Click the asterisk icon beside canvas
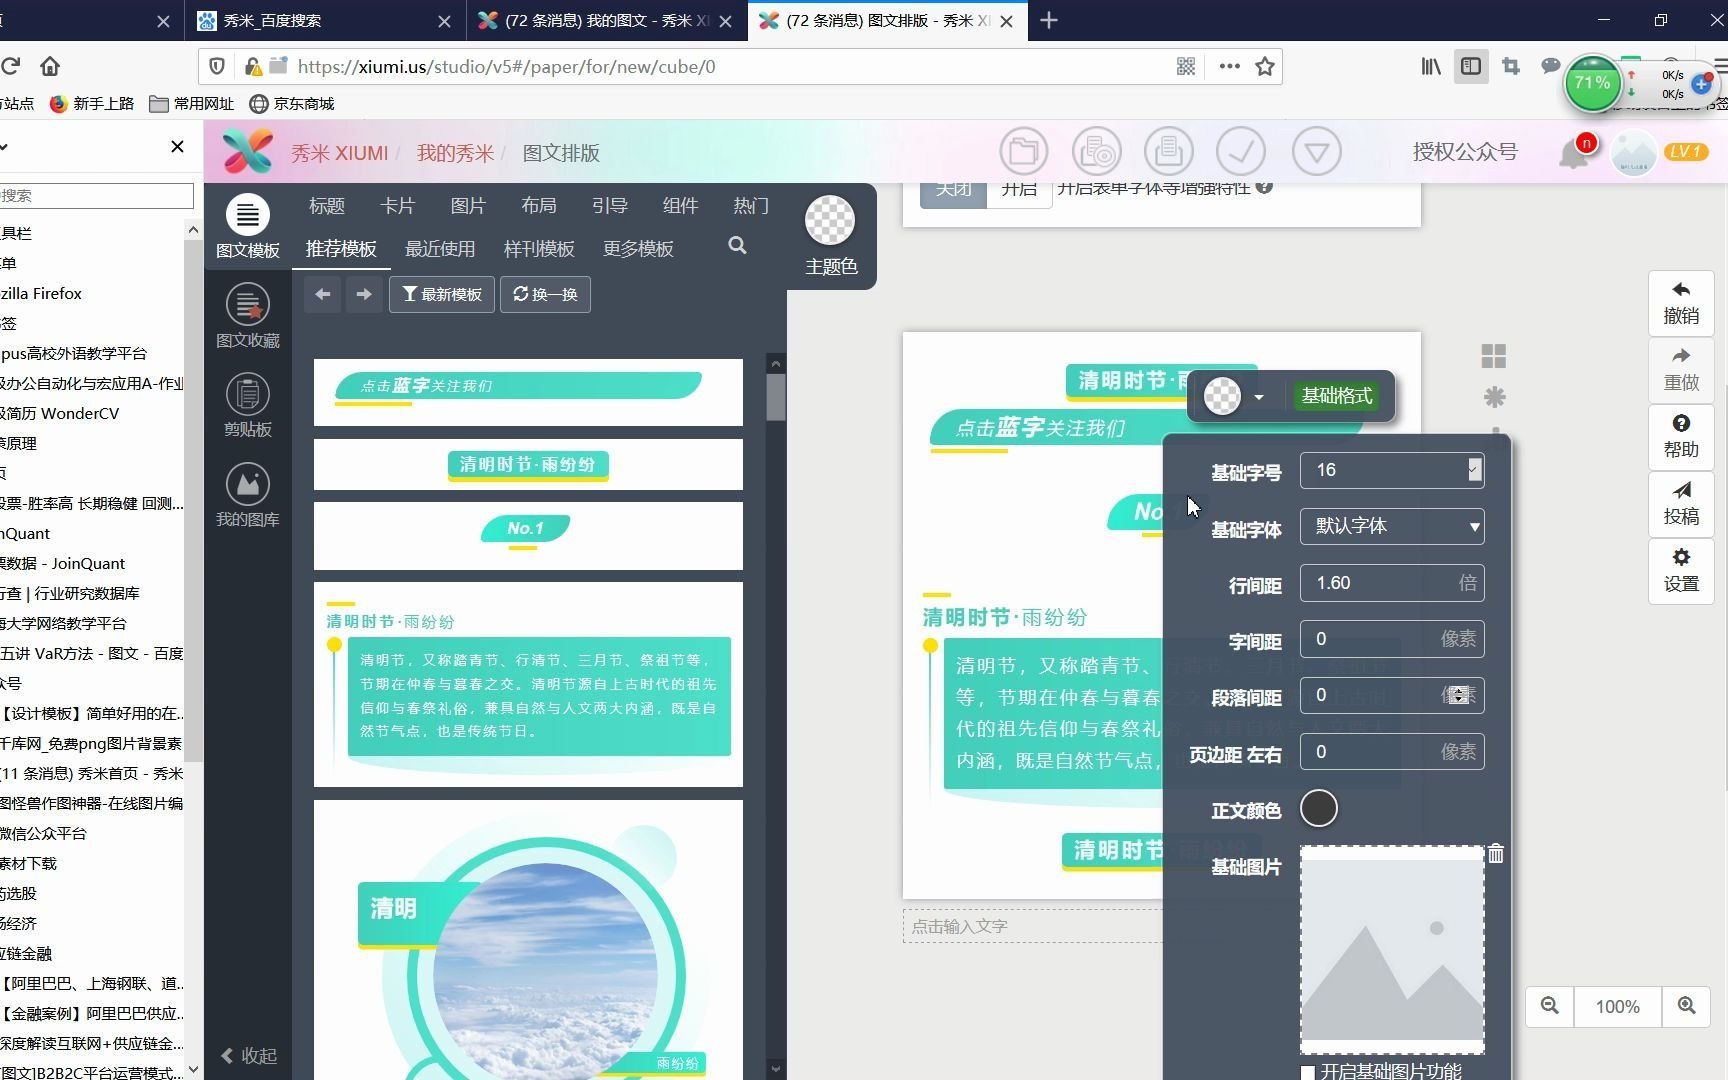Screen dimensions: 1728x1080 [1494, 397]
